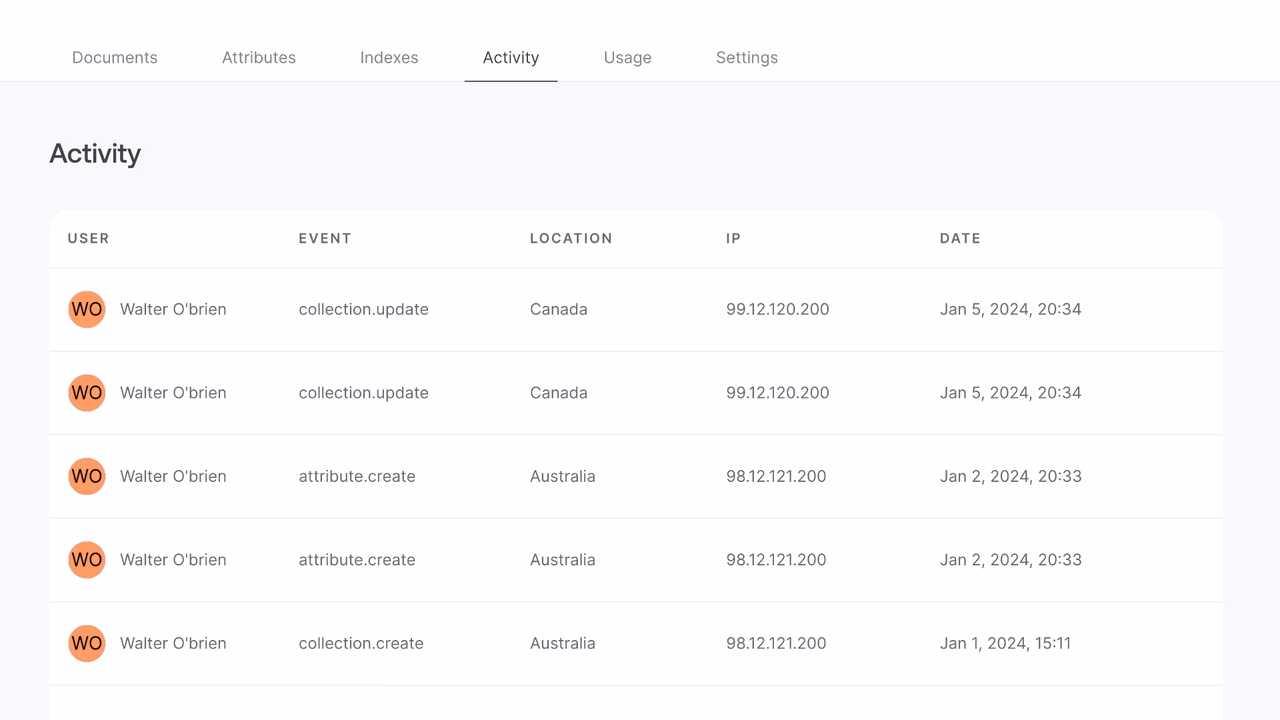
Task: Click the DATE column header
Action: pos(960,238)
